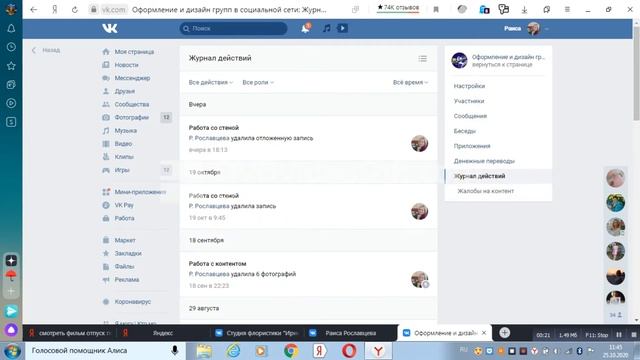
Task: Select 'Жалобы на контент' in the group menu
Action: point(485,191)
